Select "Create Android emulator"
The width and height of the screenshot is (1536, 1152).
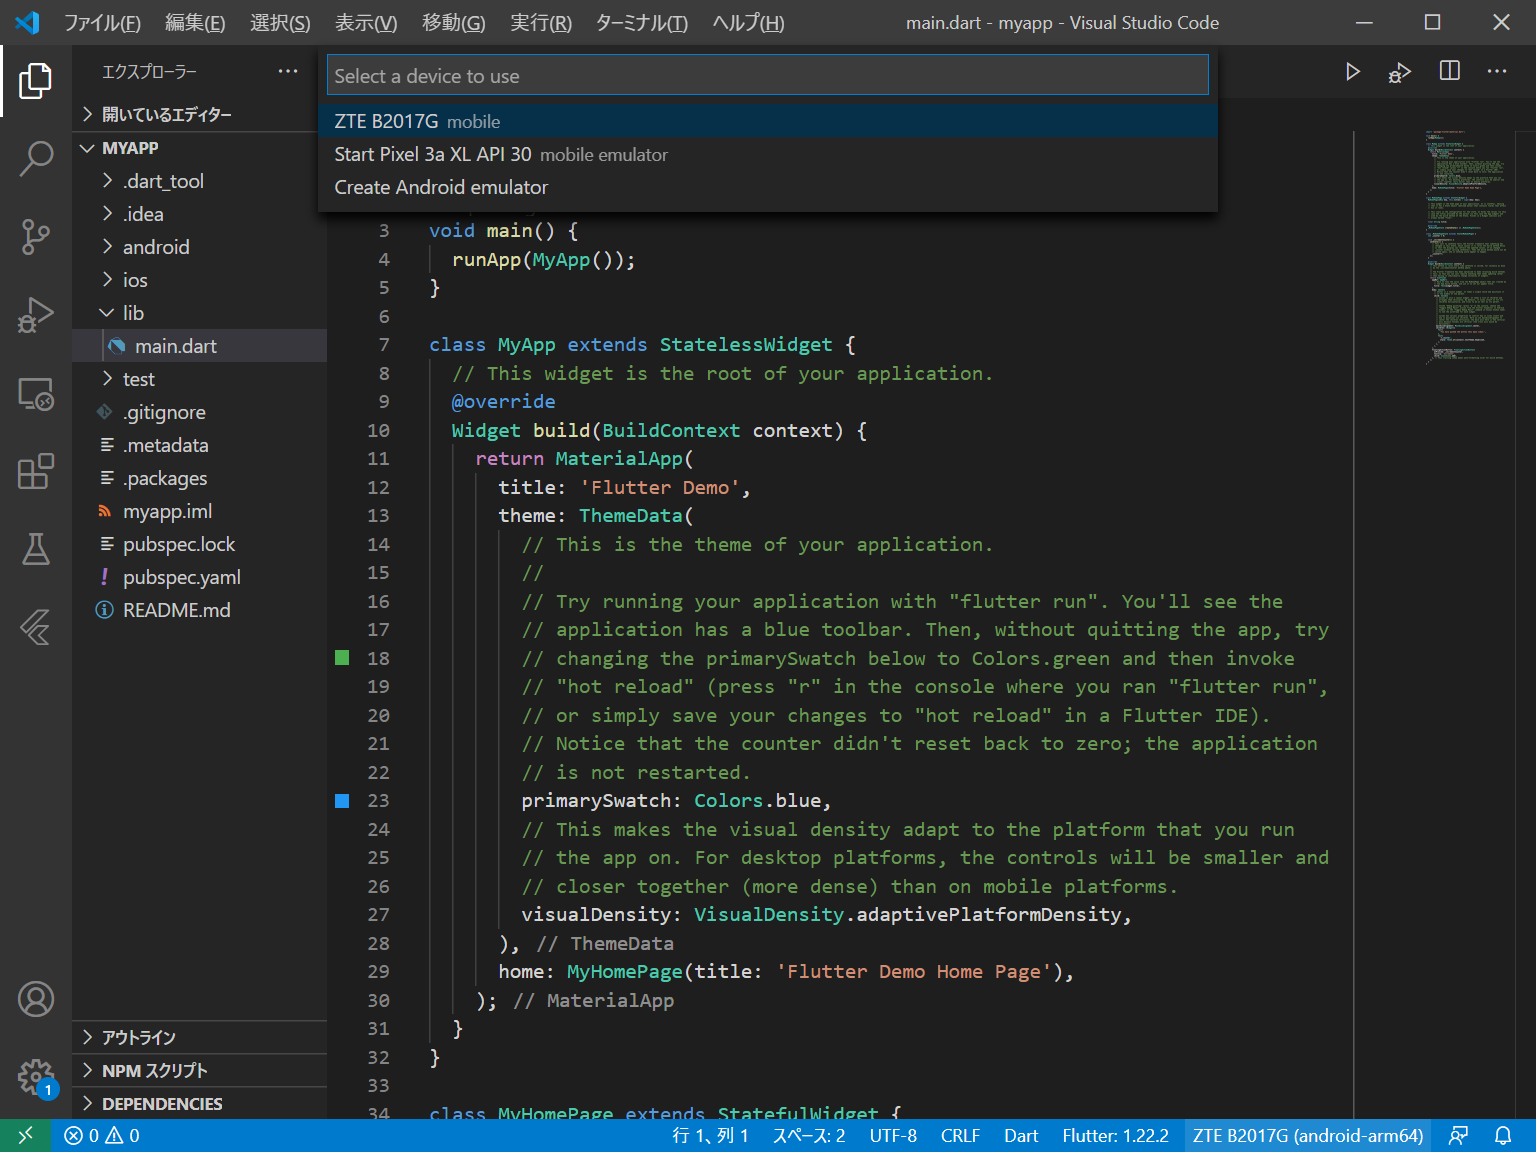[x=441, y=187]
